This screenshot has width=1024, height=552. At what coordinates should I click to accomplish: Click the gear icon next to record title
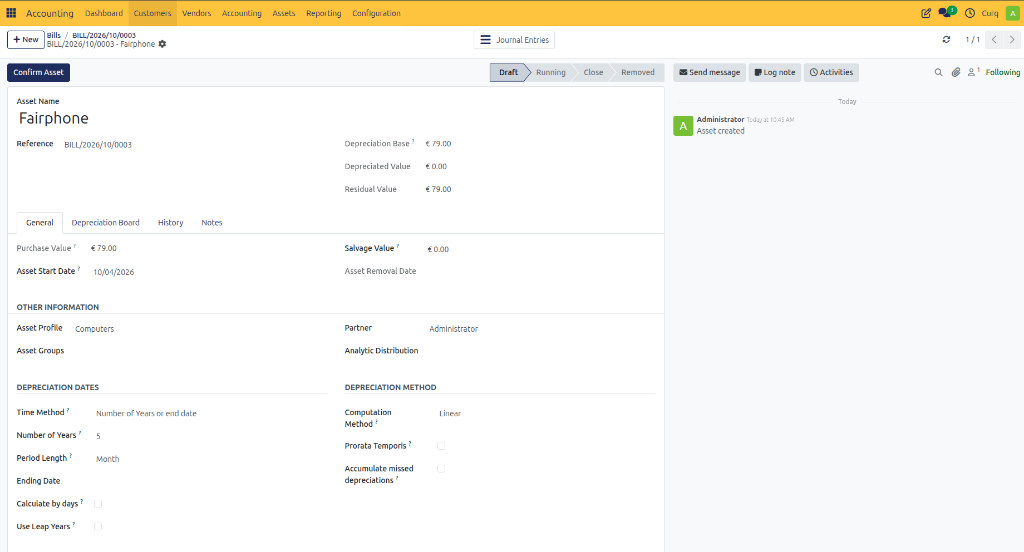[x=163, y=44]
